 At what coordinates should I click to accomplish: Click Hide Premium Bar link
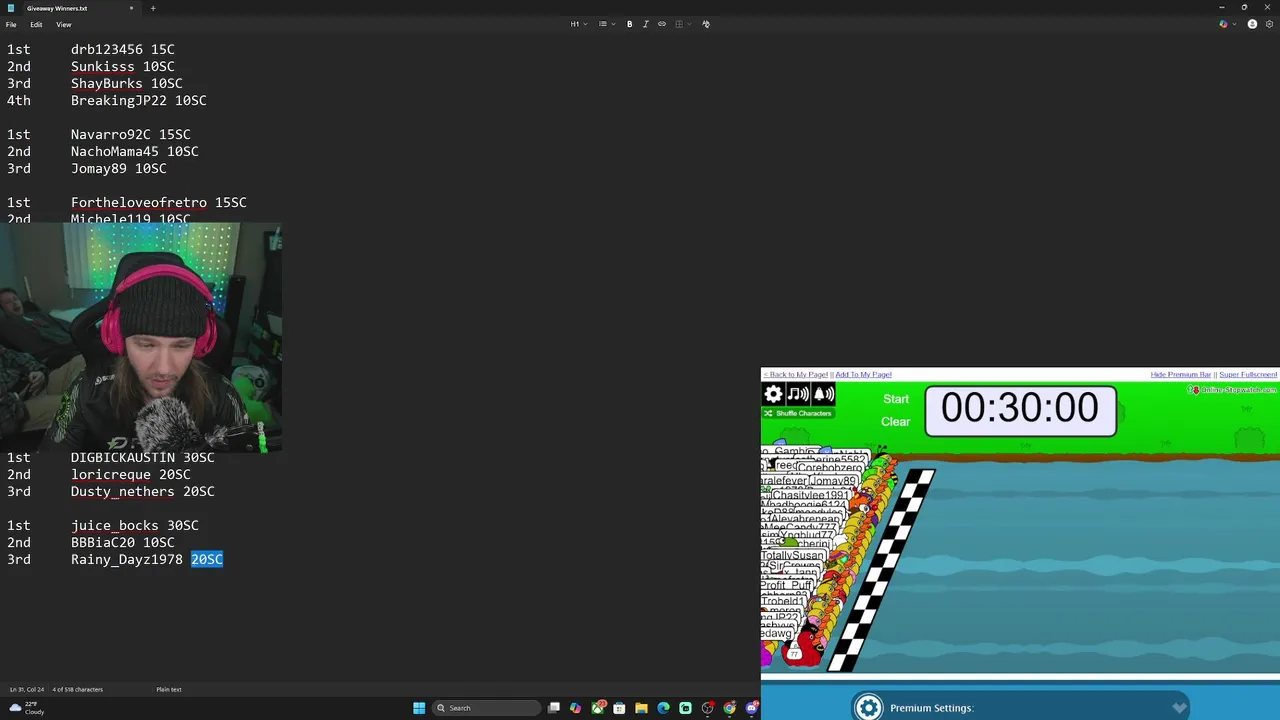tap(1180, 375)
